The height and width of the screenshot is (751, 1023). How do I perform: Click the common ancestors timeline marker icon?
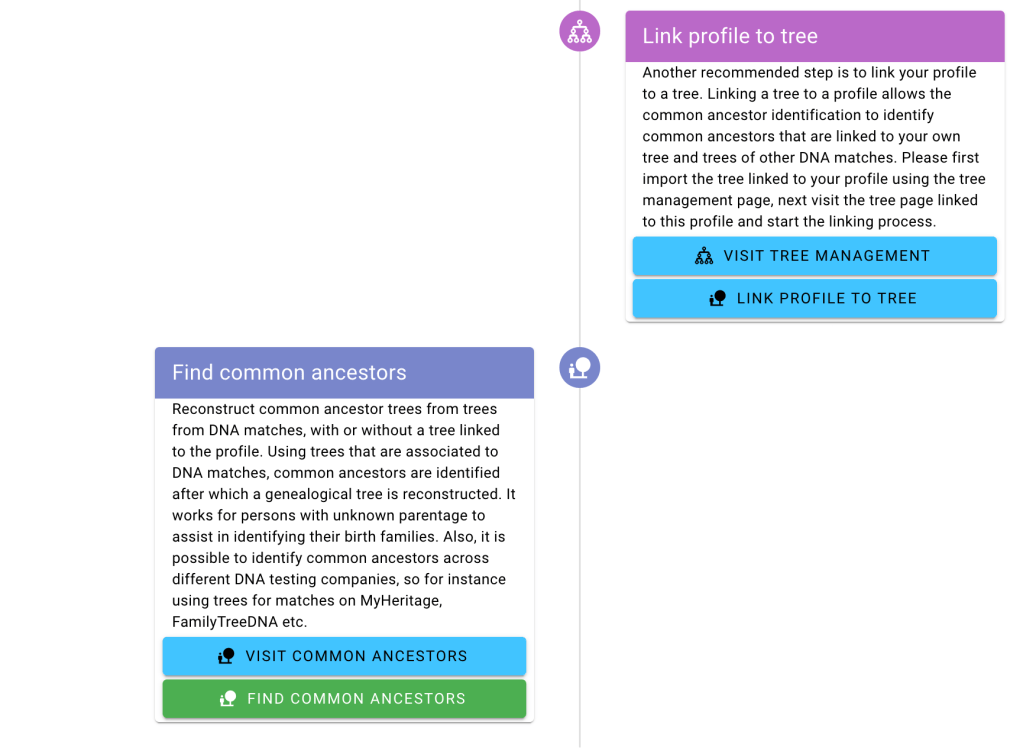pos(580,368)
